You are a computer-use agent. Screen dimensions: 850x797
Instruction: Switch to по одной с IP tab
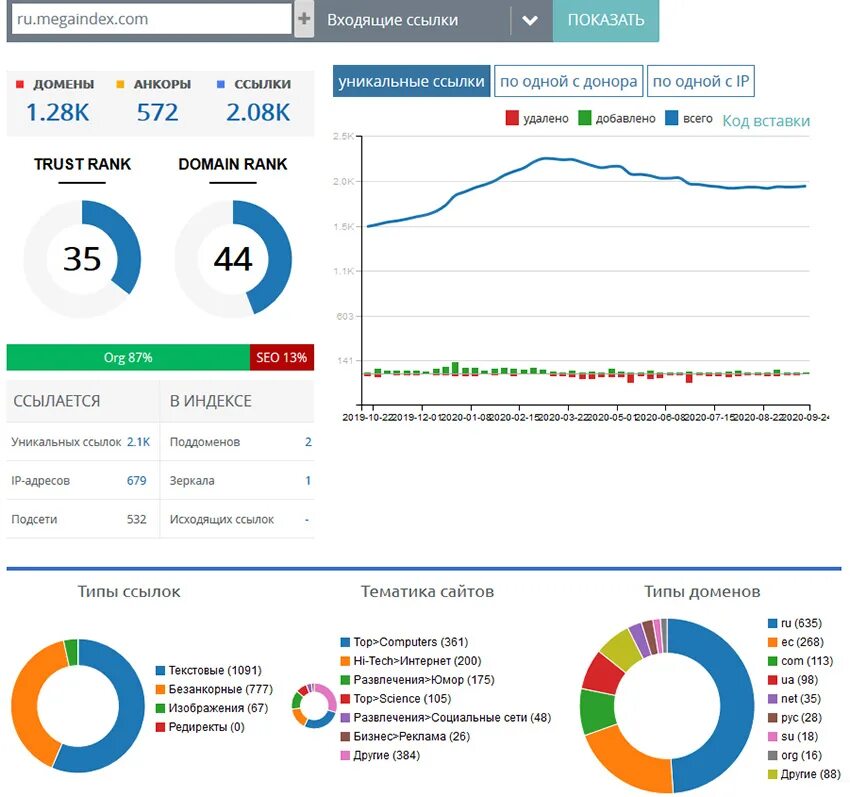(x=700, y=81)
